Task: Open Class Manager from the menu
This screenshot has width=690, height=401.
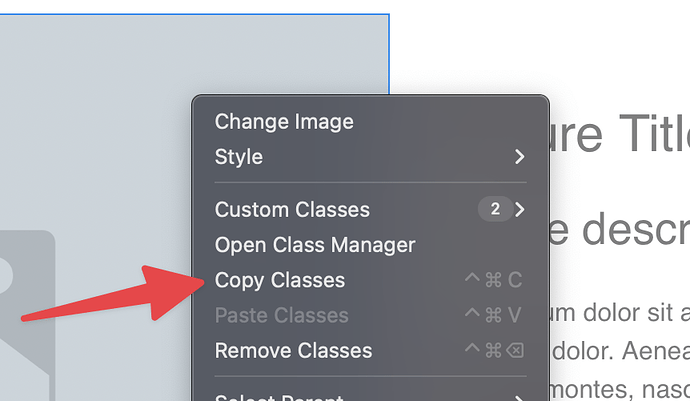Action: pyautogui.click(x=315, y=245)
